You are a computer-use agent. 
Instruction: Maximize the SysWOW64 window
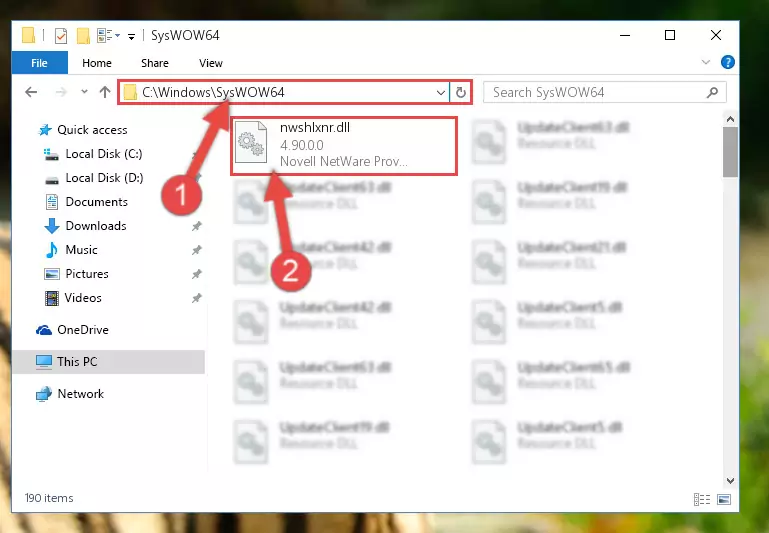(x=669, y=35)
